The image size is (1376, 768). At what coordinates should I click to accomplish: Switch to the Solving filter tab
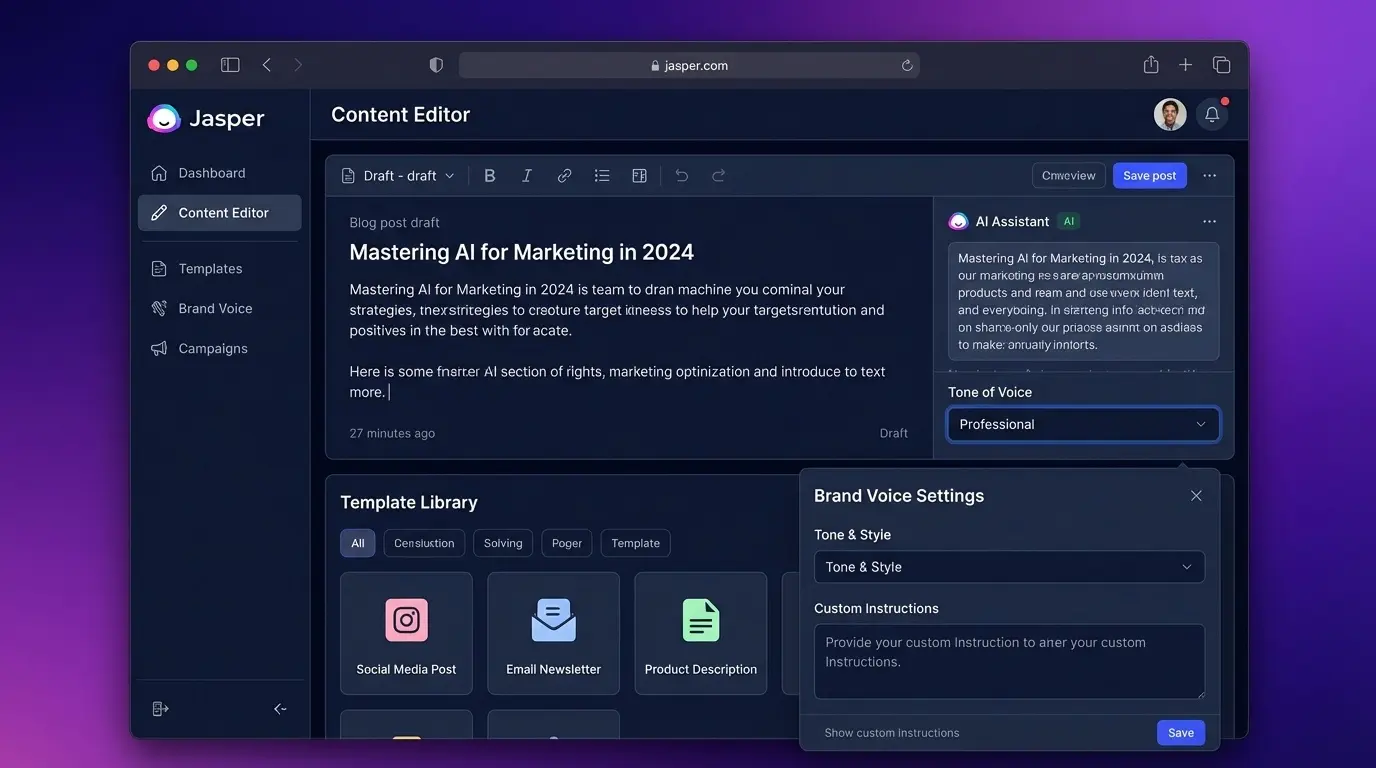point(502,543)
